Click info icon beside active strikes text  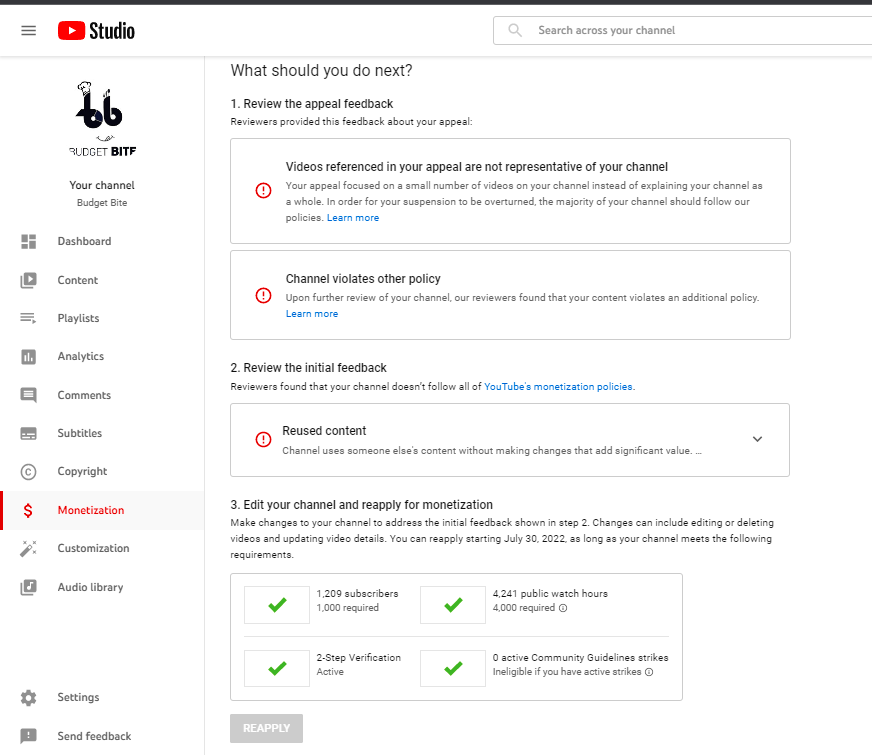[x=649, y=672]
